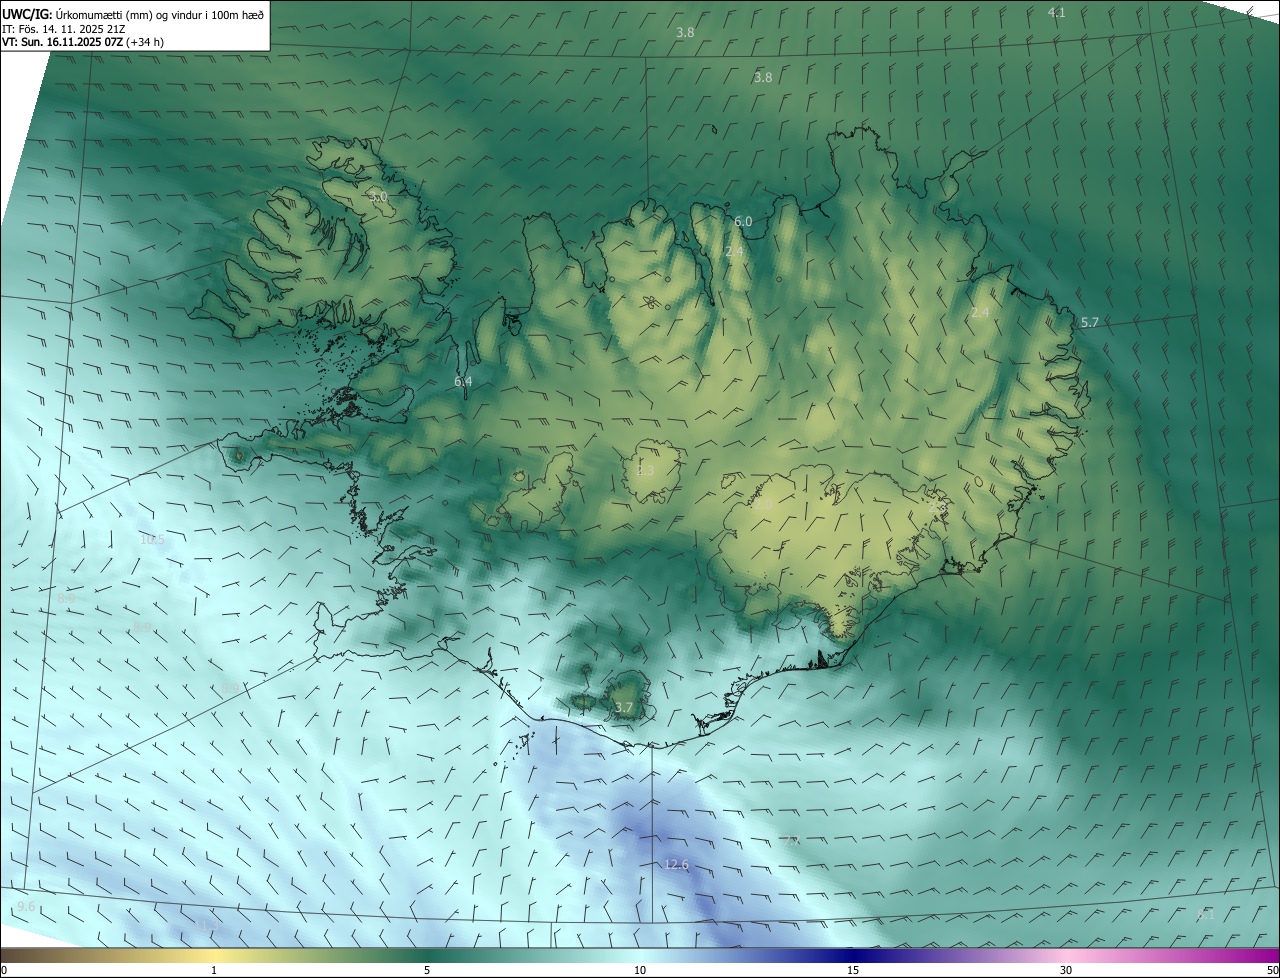The image size is (1280, 978).
Task: Click the "2.3" value on the glacier outline
Action: (x=645, y=470)
